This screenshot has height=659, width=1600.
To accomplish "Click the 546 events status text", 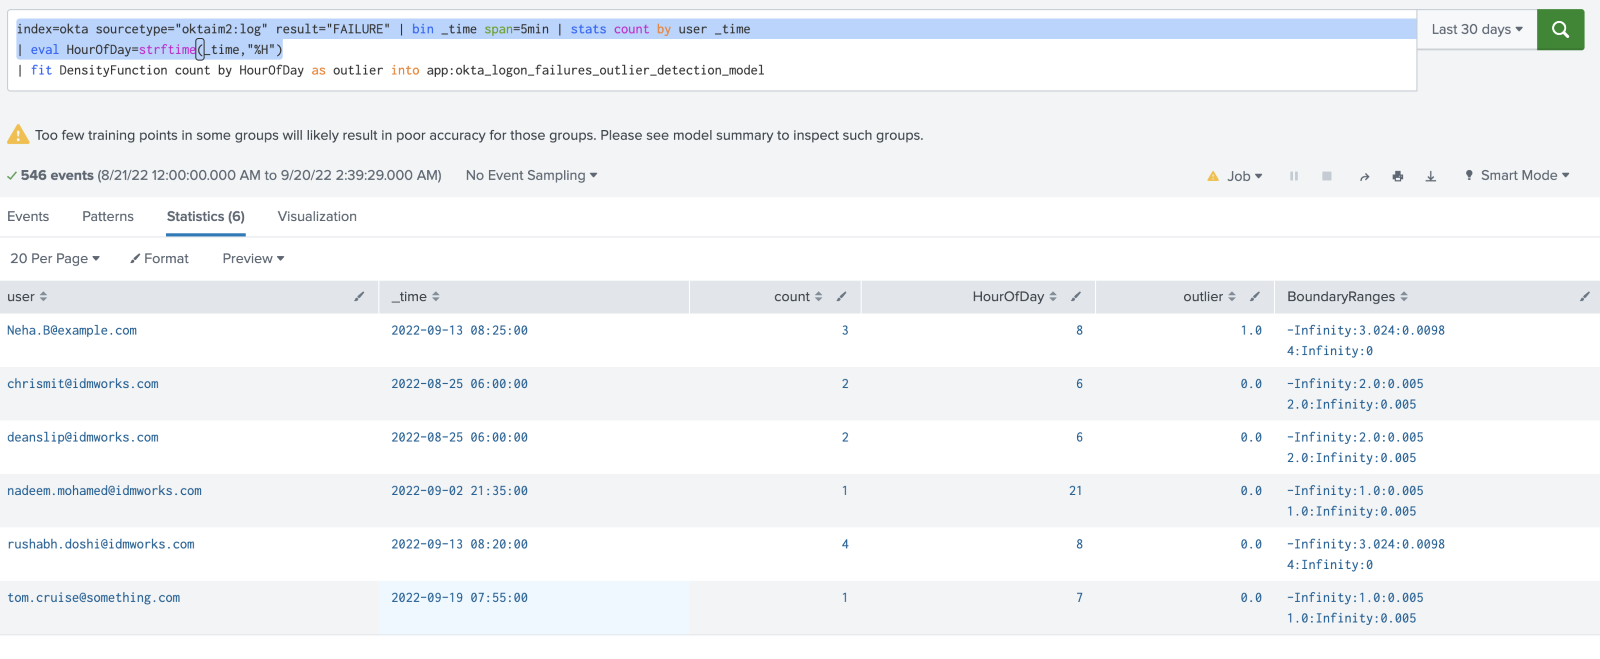I will 57,176.
